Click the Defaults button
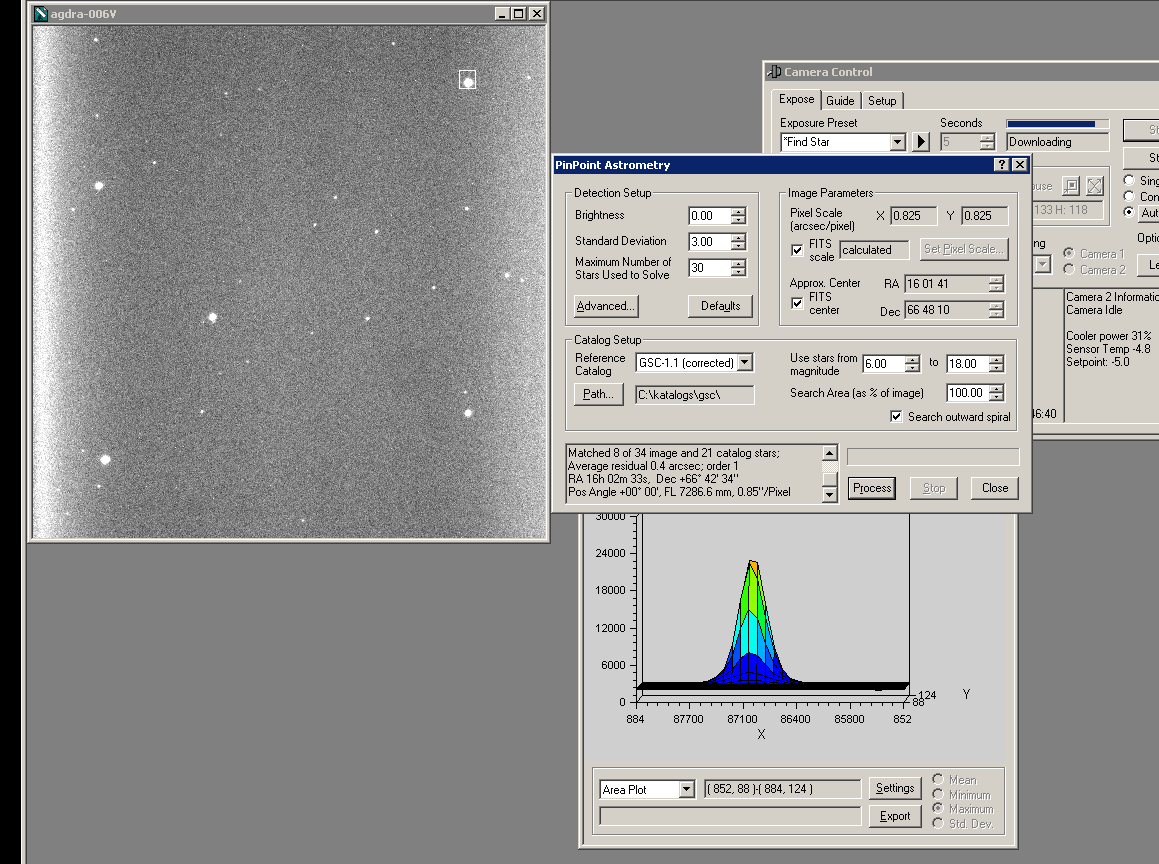 720,306
